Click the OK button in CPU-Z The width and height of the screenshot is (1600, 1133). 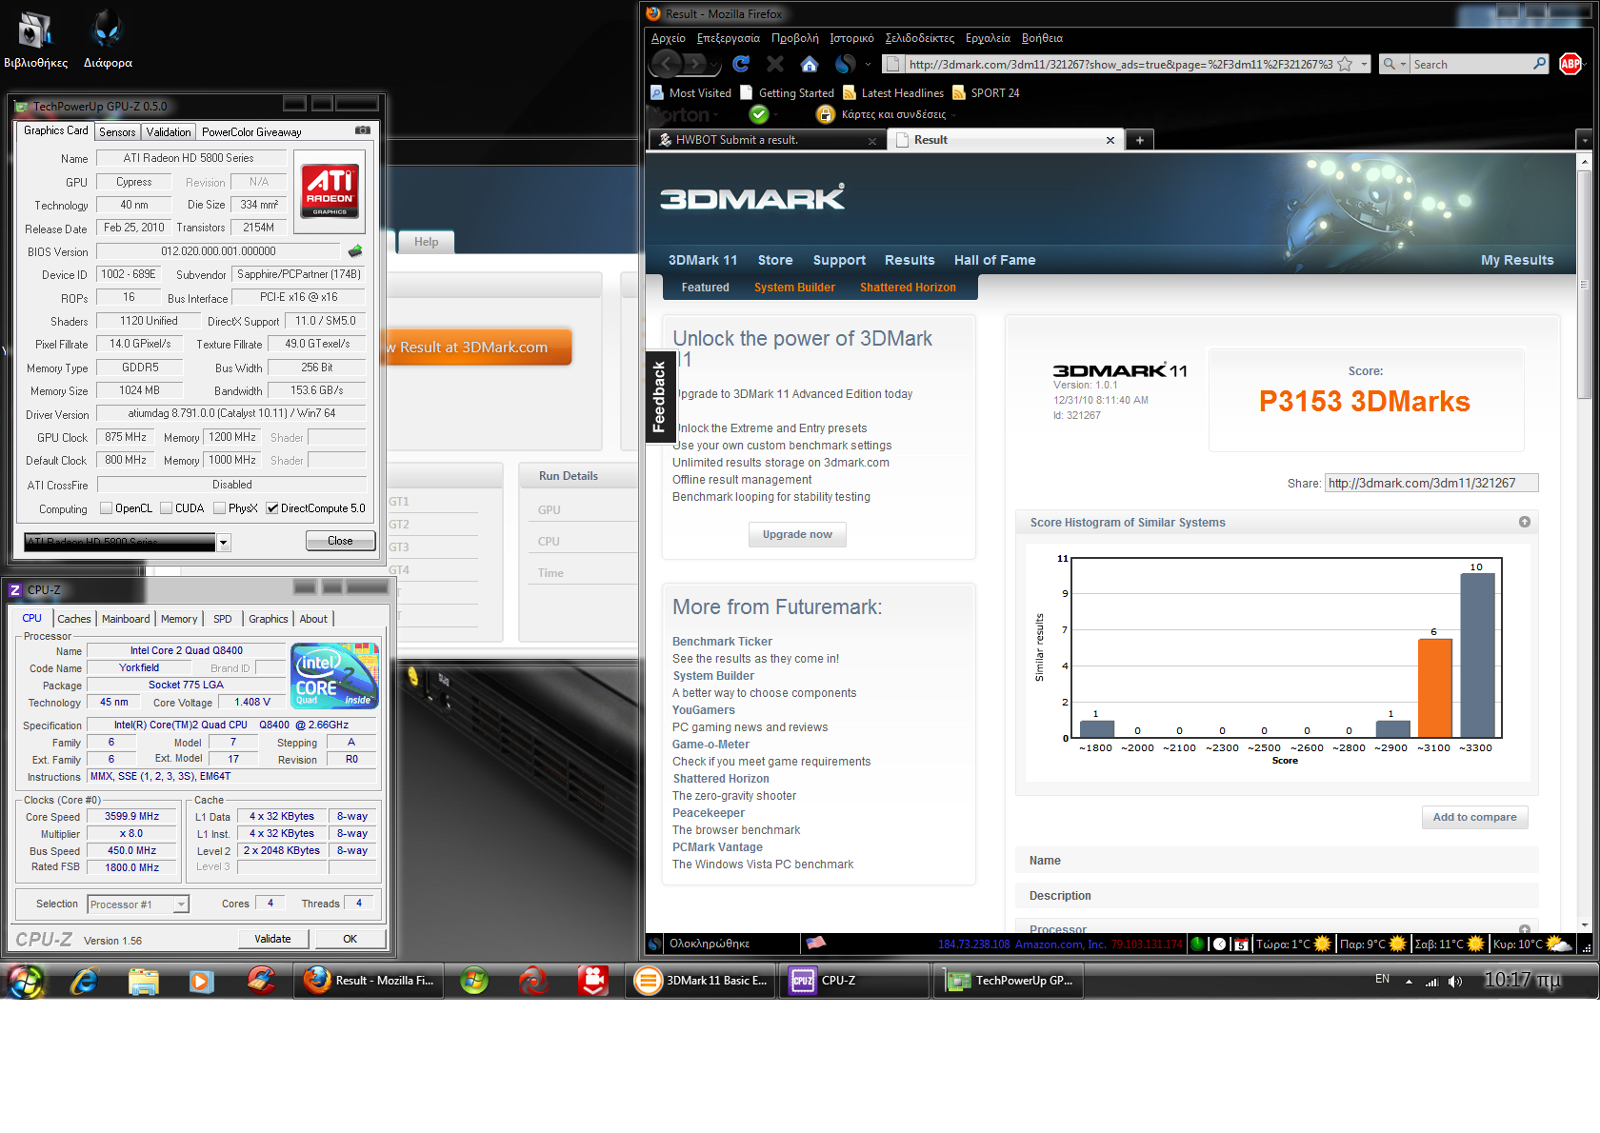click(350, 939)
